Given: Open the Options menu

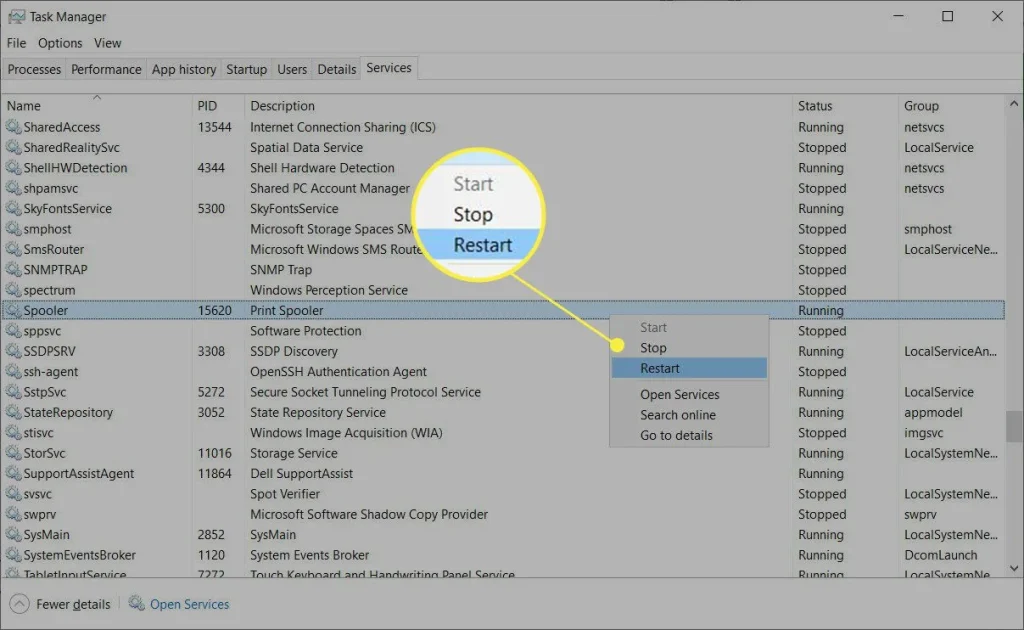Looking at the screenshot, I should pos(60,43).
